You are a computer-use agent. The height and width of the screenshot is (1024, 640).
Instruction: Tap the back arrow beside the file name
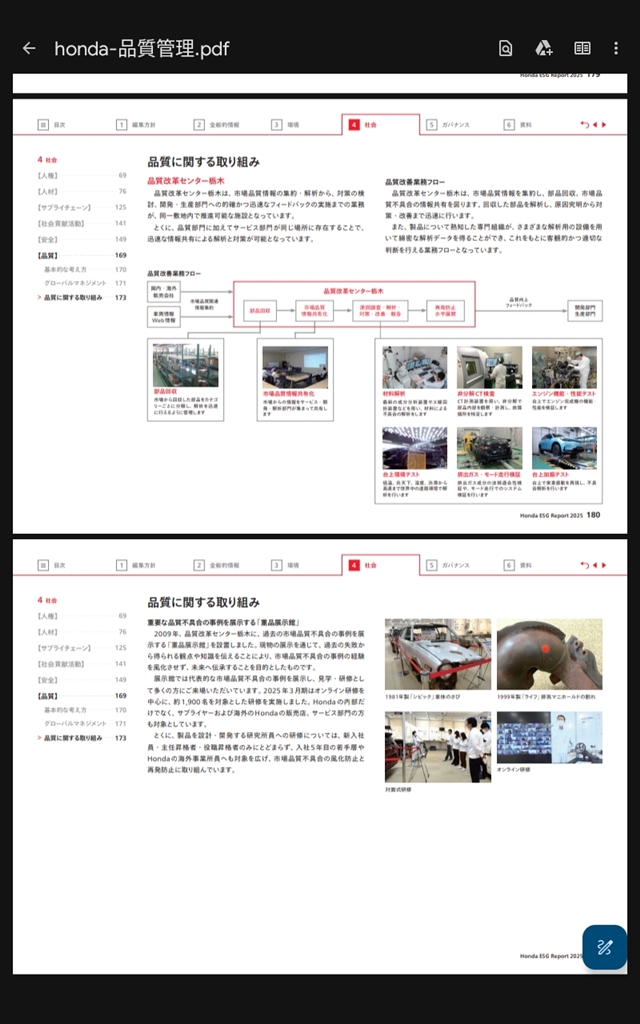[29, 48]
